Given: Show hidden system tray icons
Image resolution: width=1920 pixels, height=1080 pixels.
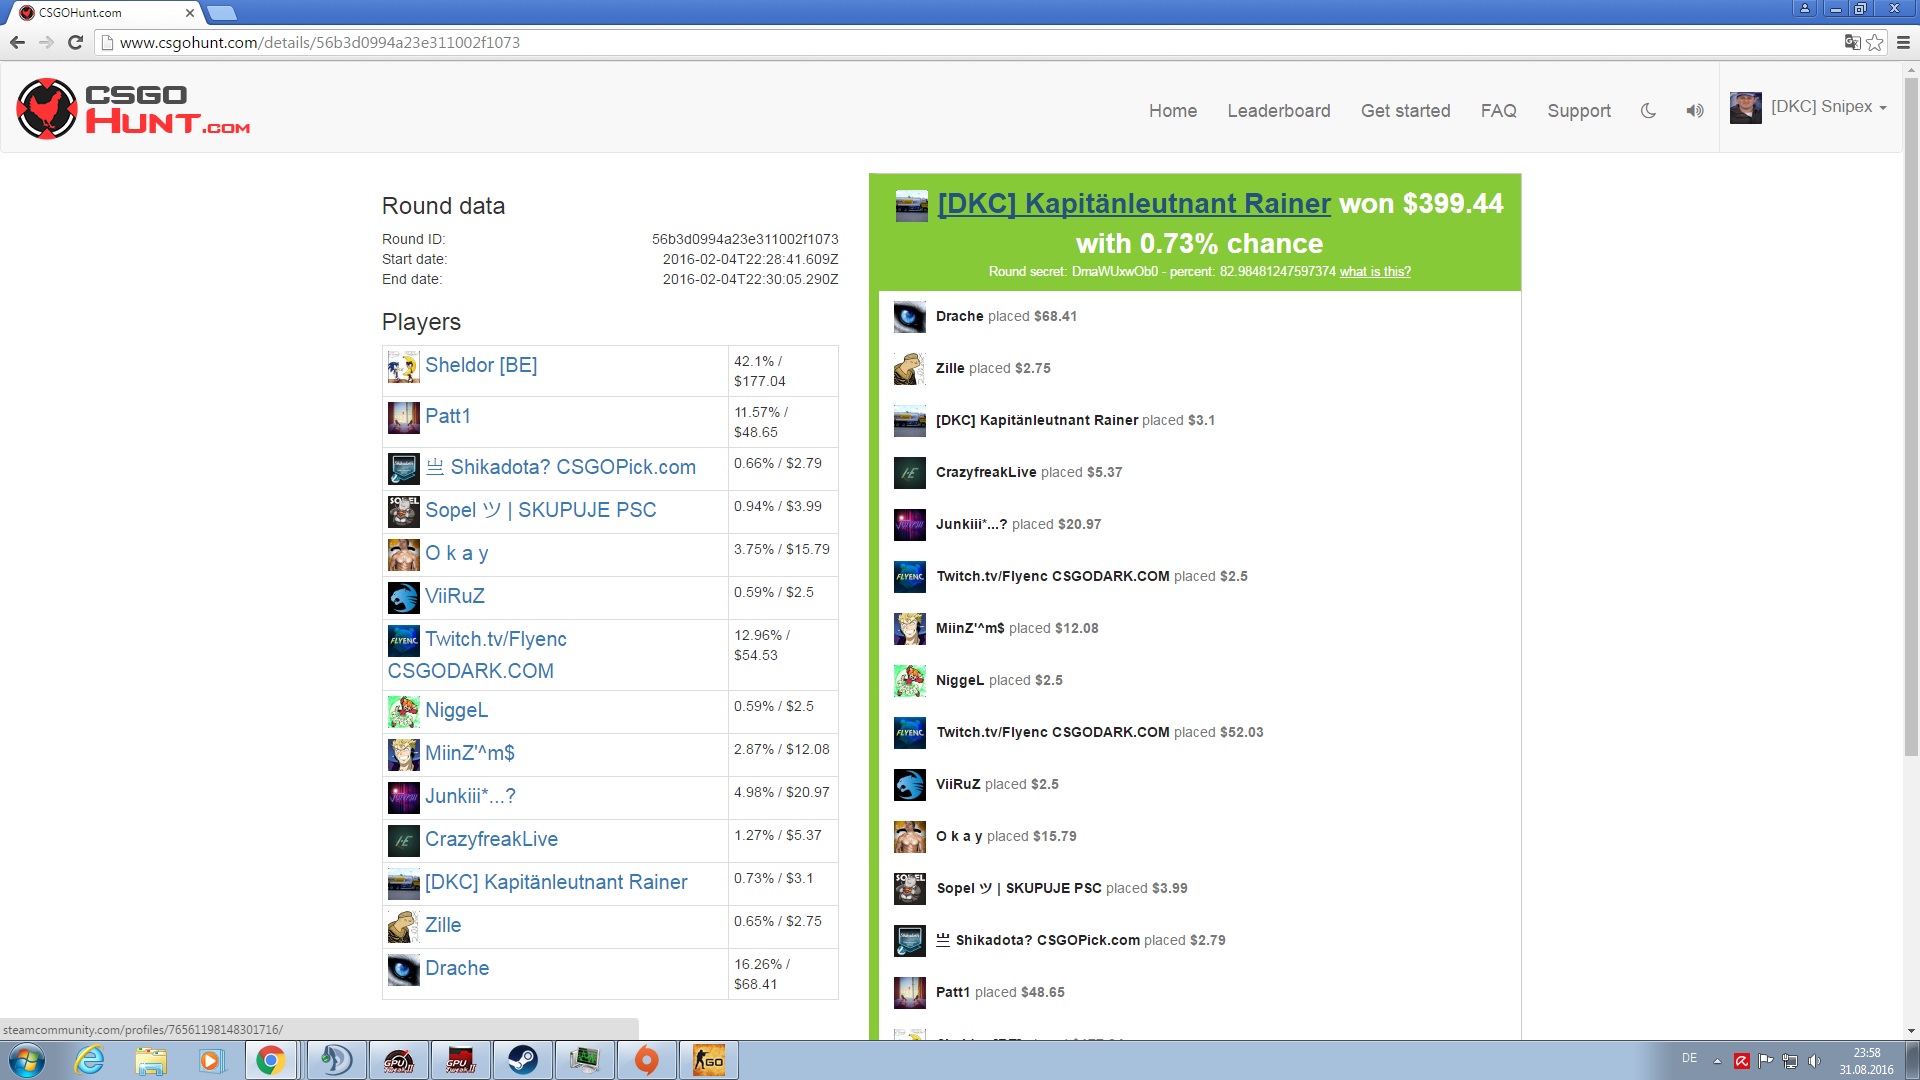Looking at the screenshot, I should point(1717,1060).
